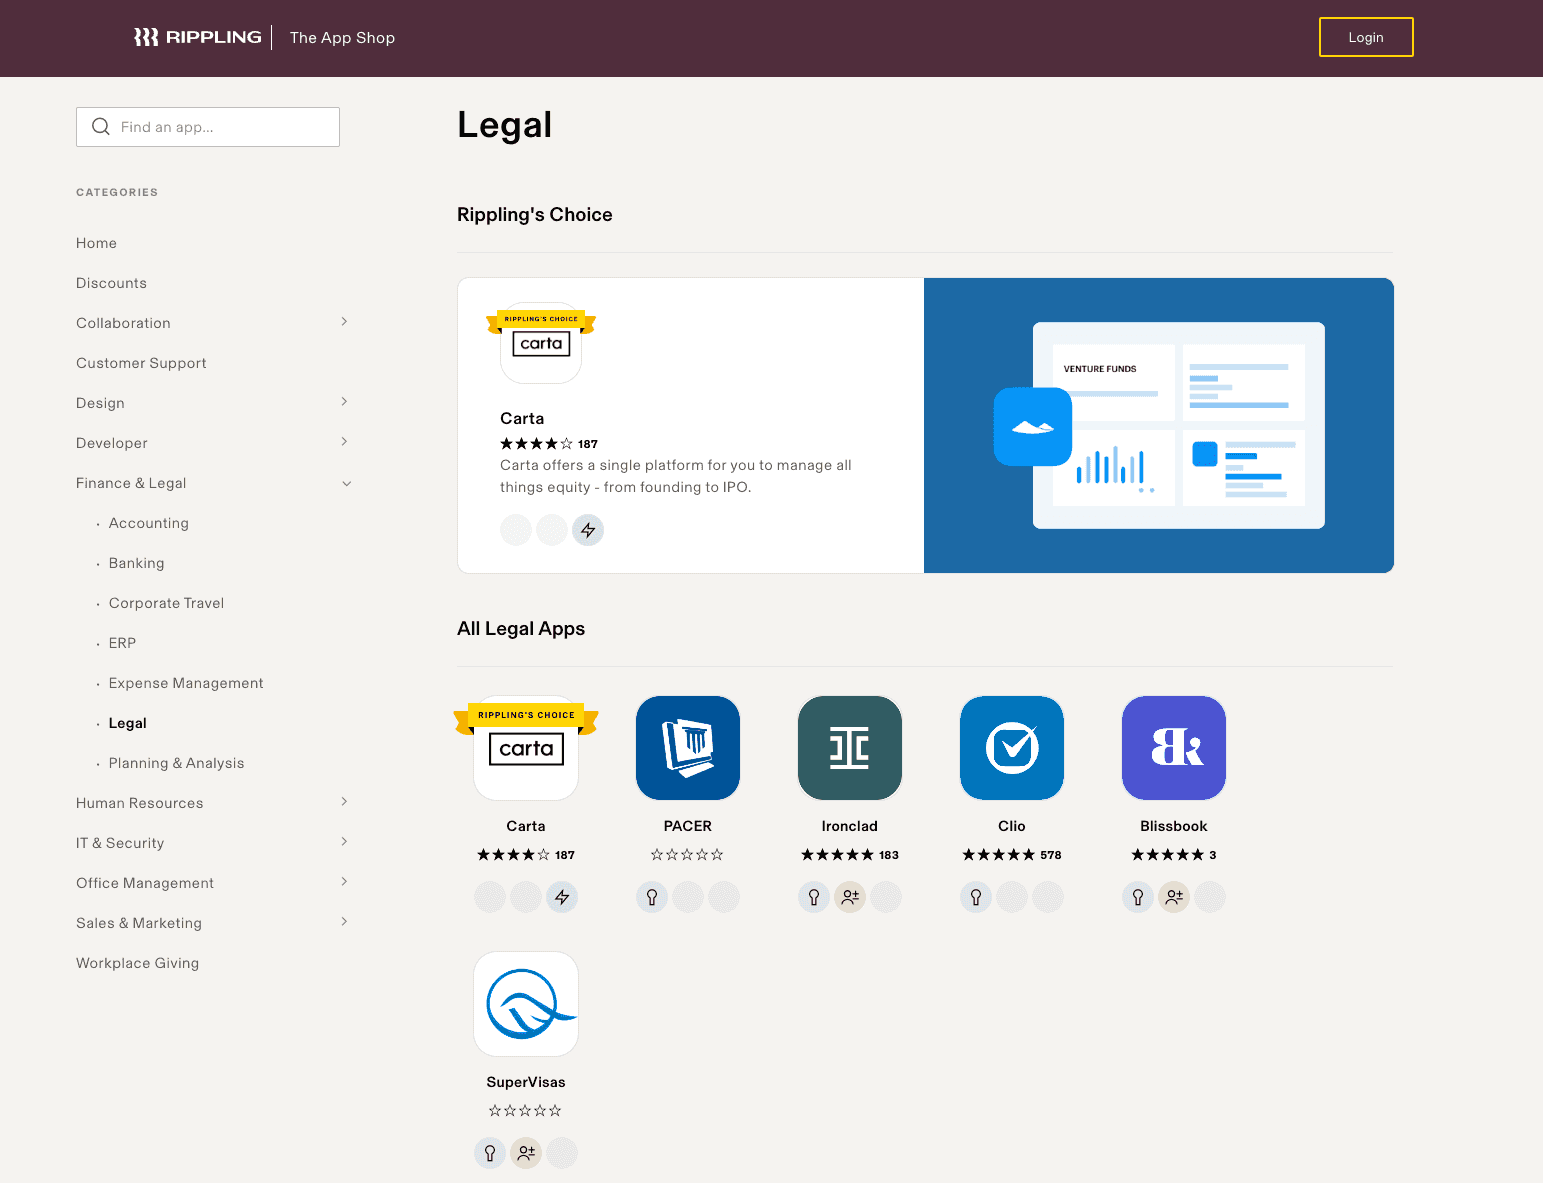
Task: Click the Carta venture funds preview image
Action: pos(1159,425)
